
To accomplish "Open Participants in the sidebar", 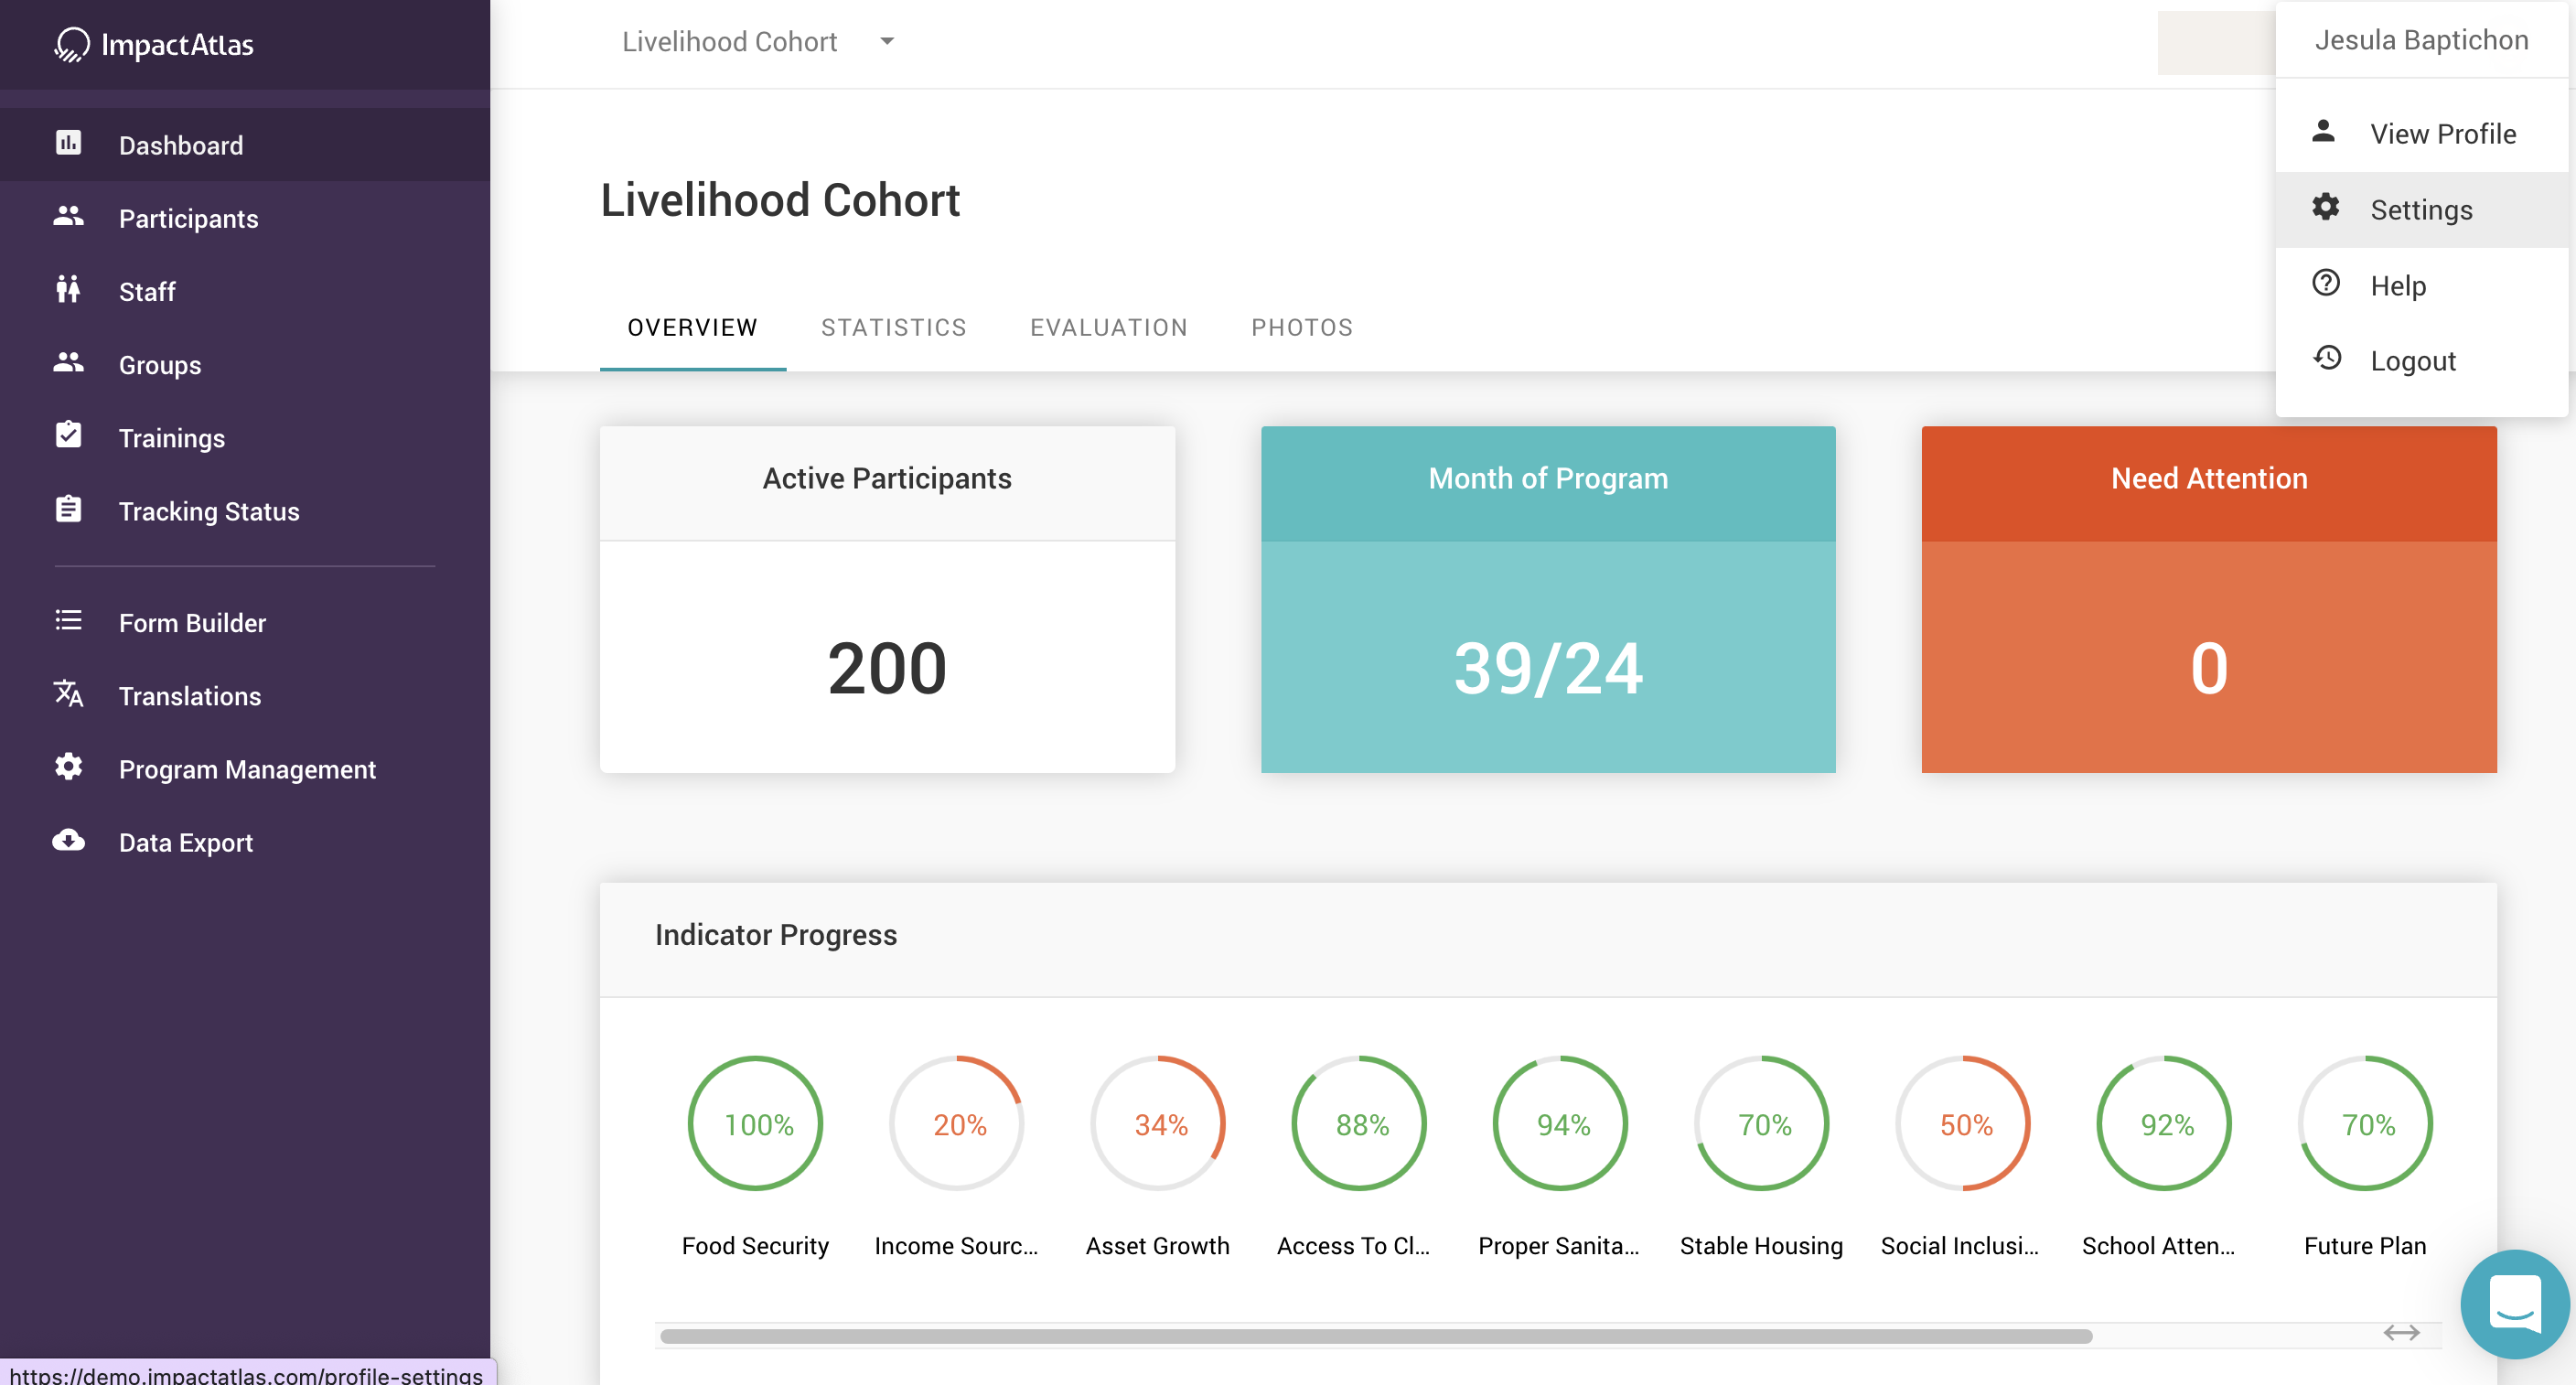I will [188, 218].
